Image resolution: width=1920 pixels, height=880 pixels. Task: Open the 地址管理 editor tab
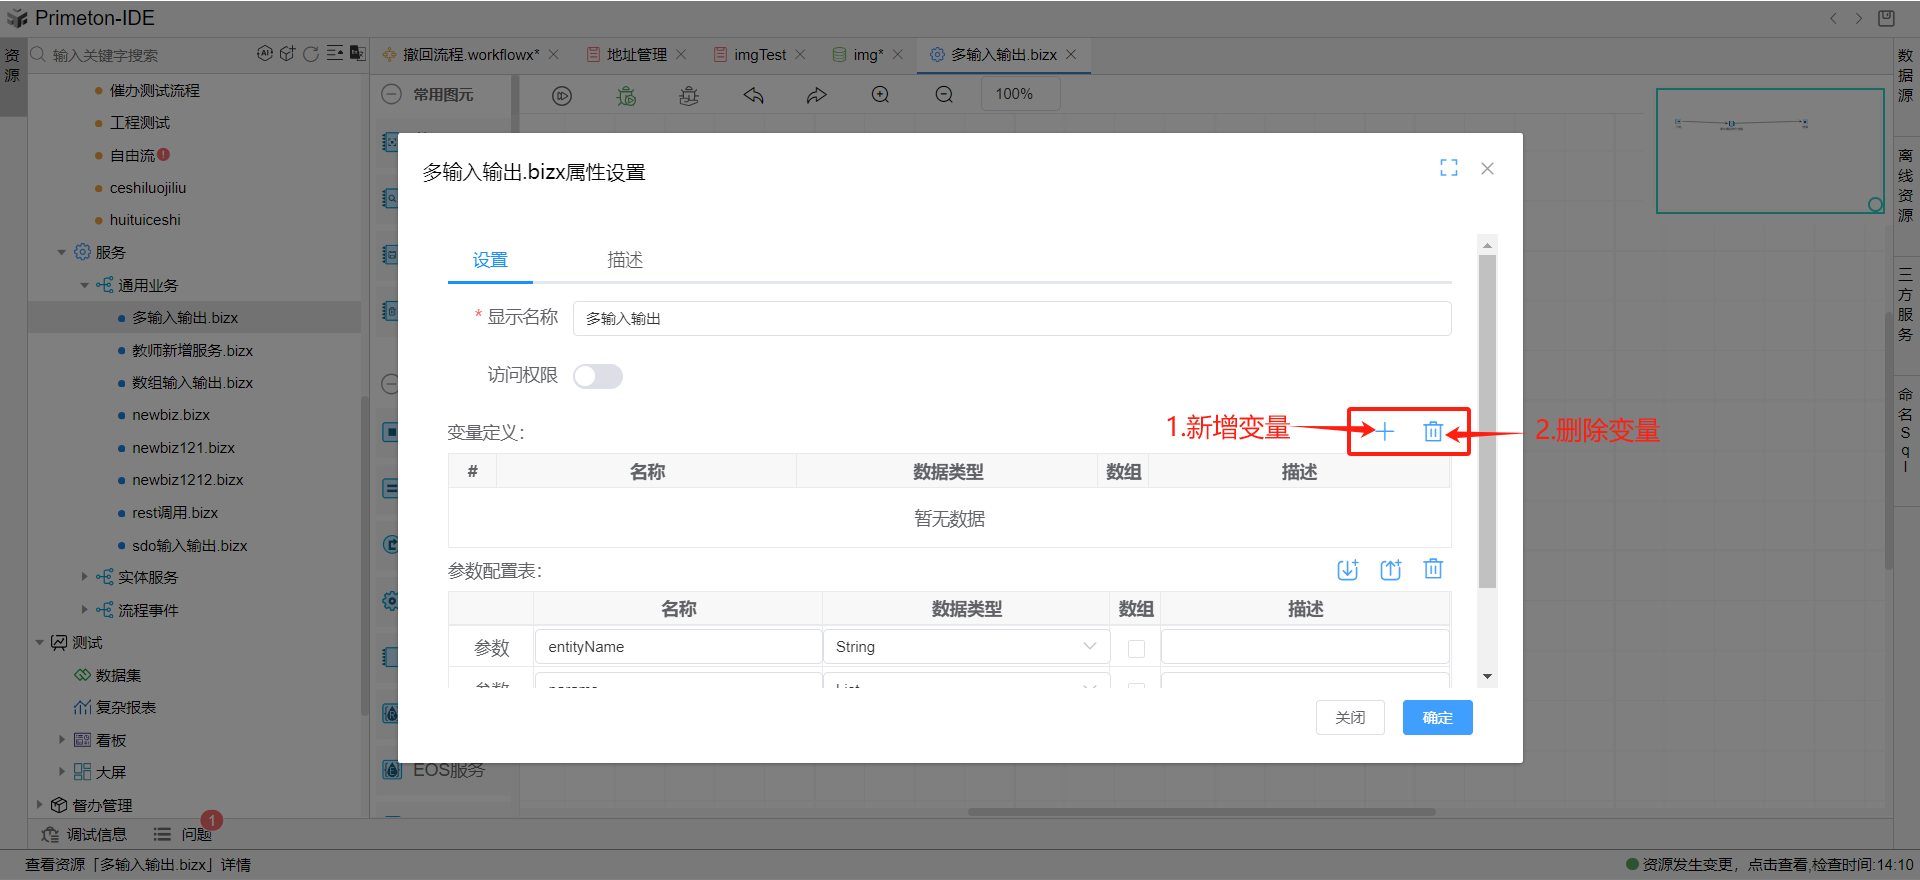click(x=636, y=55)
